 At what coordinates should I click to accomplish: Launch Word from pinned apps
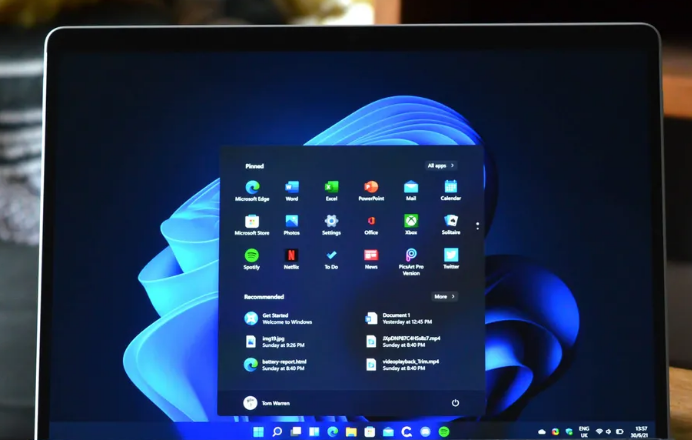(292, 191)
